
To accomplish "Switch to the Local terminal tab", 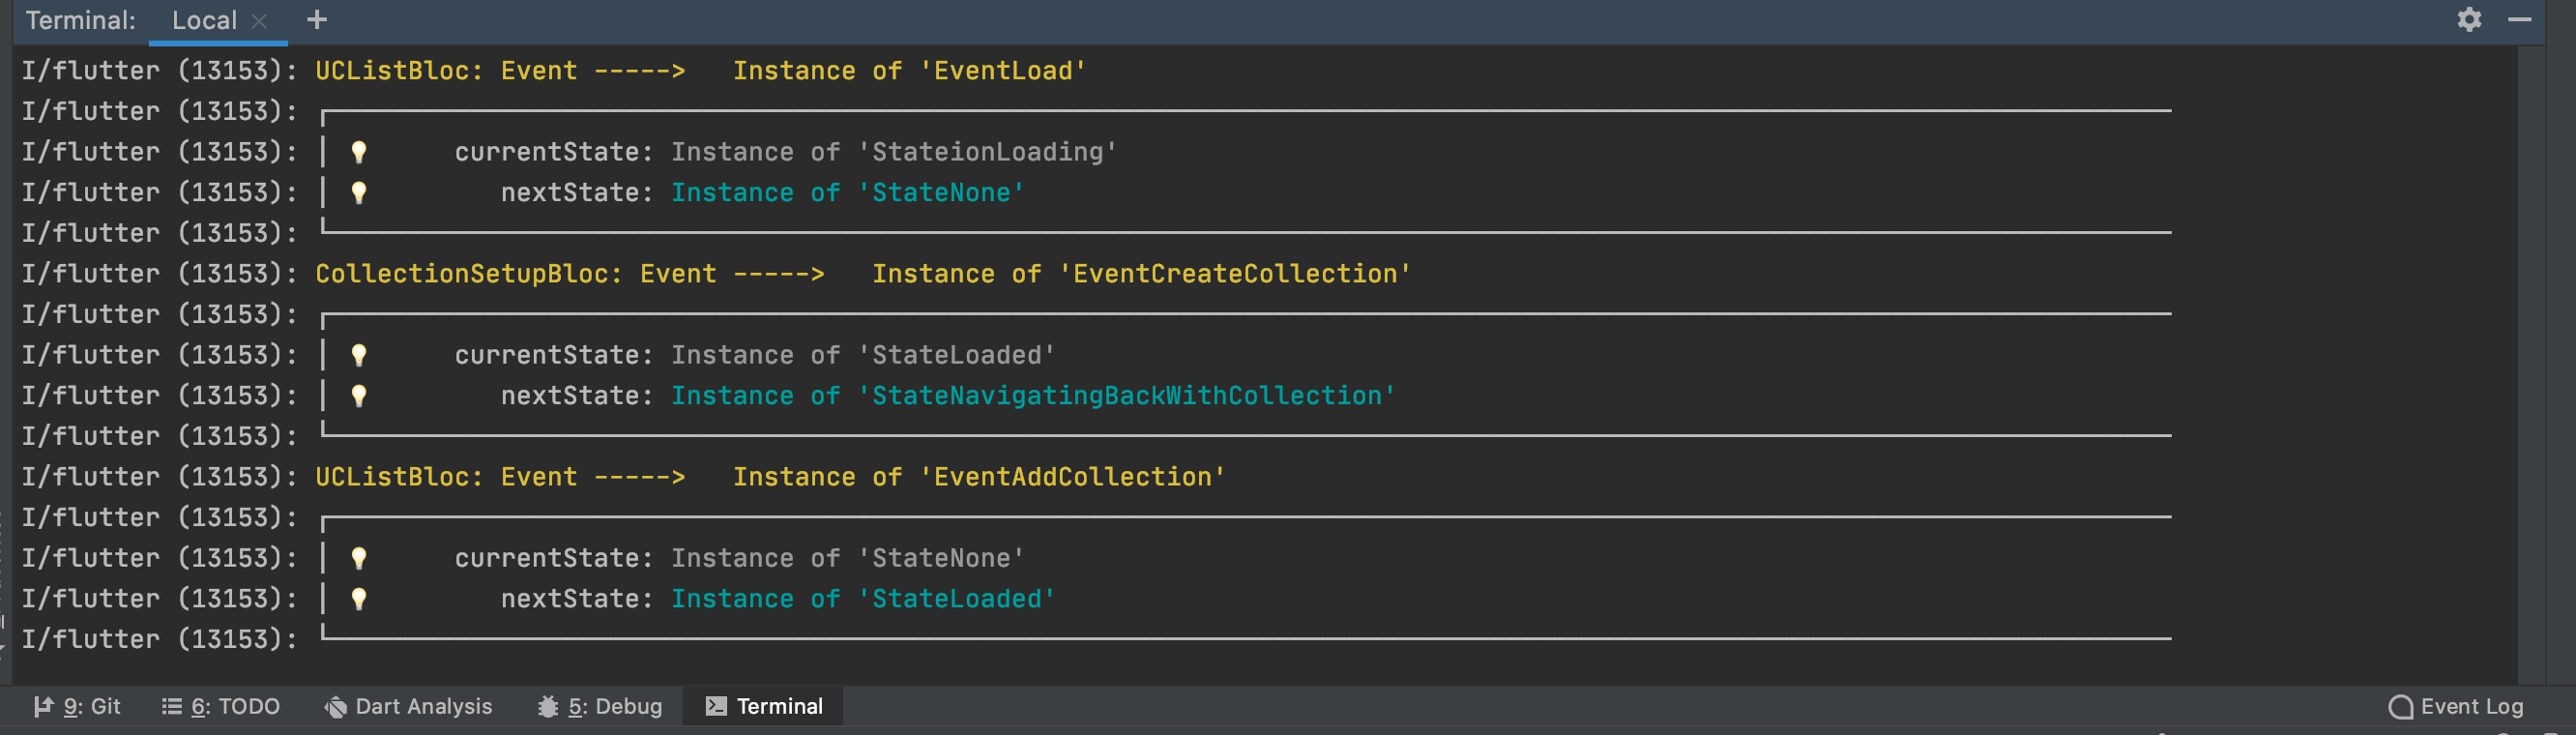I will tap(204, 21).
